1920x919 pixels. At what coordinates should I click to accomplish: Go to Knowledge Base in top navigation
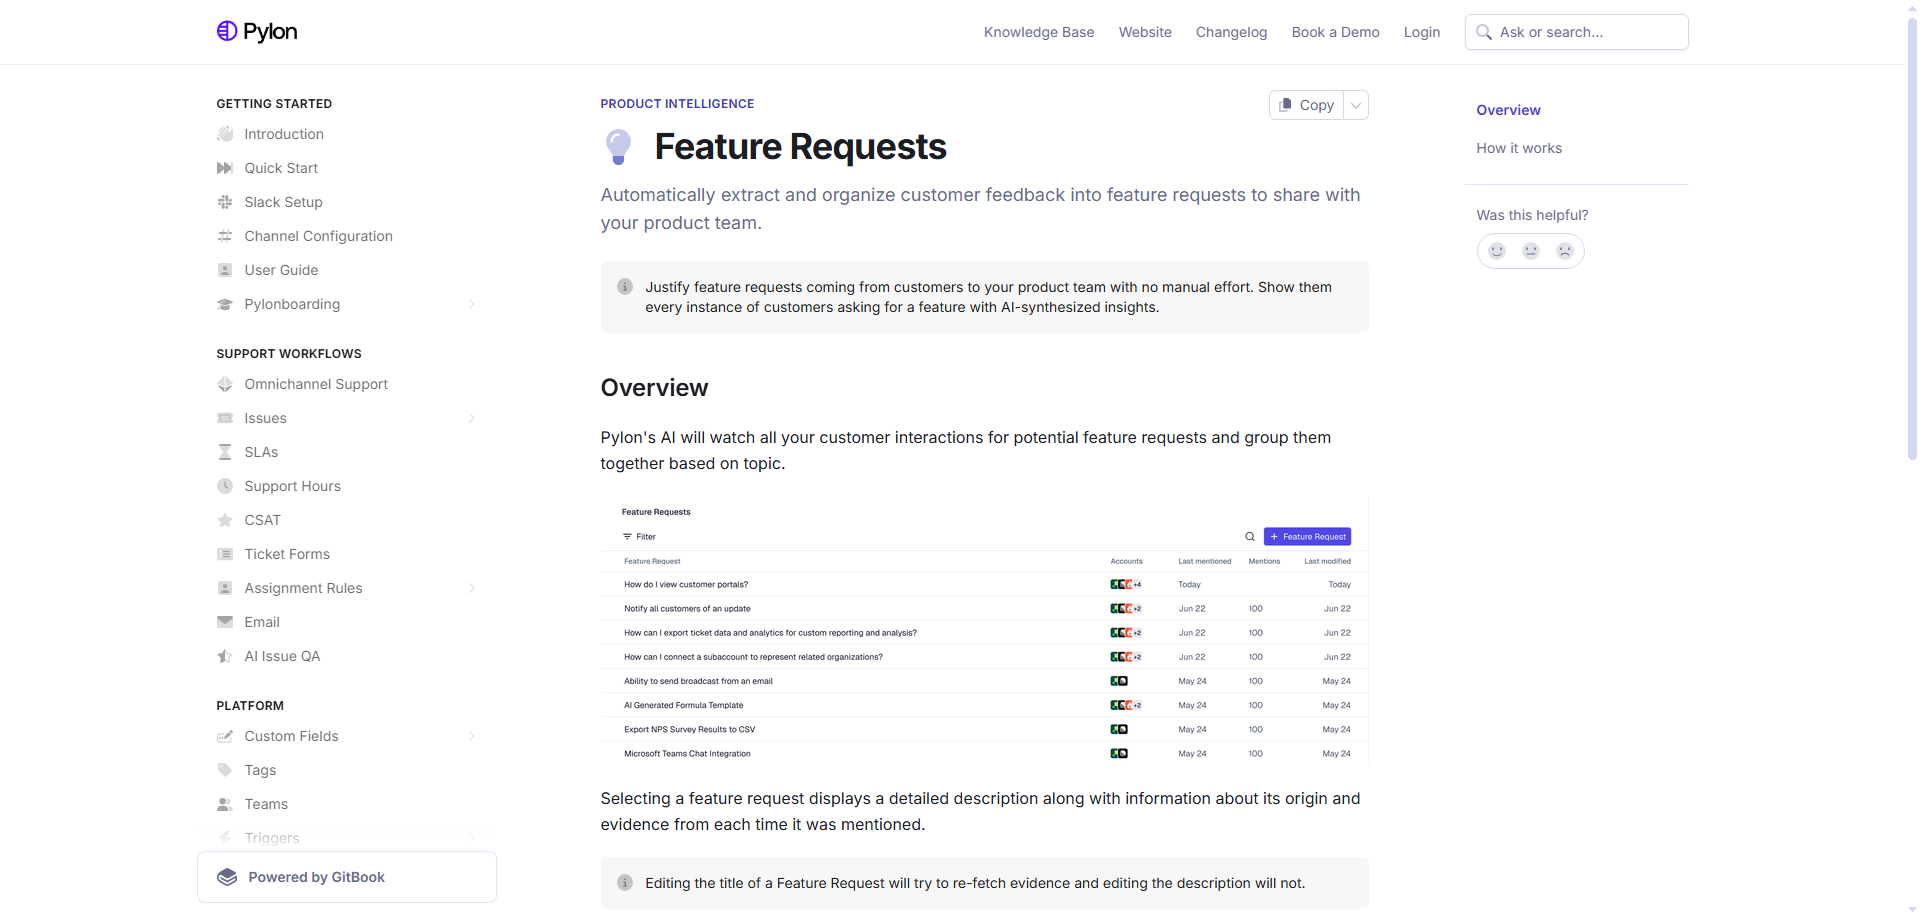pos(1038,32)
